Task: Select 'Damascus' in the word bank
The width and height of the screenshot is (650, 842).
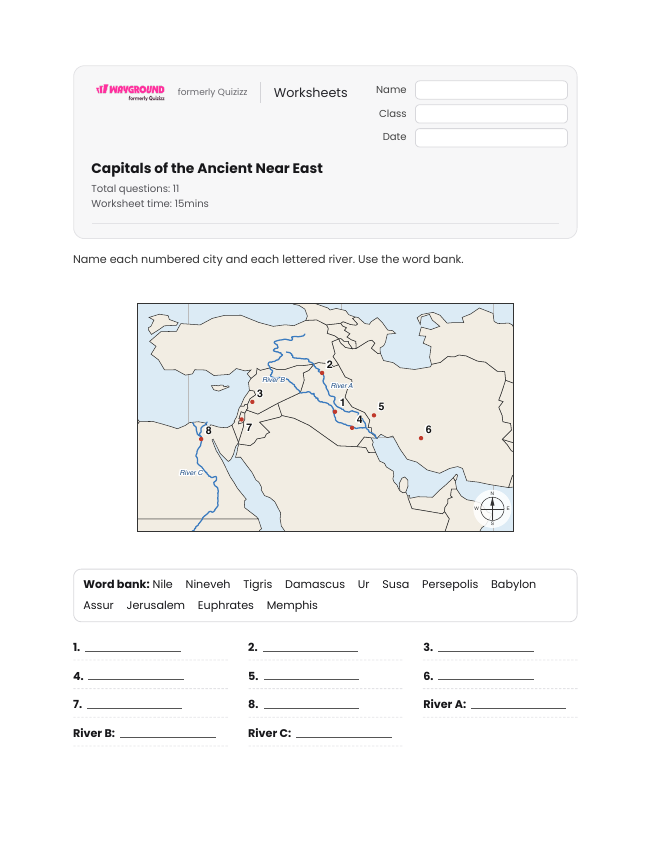Action: 315,584
